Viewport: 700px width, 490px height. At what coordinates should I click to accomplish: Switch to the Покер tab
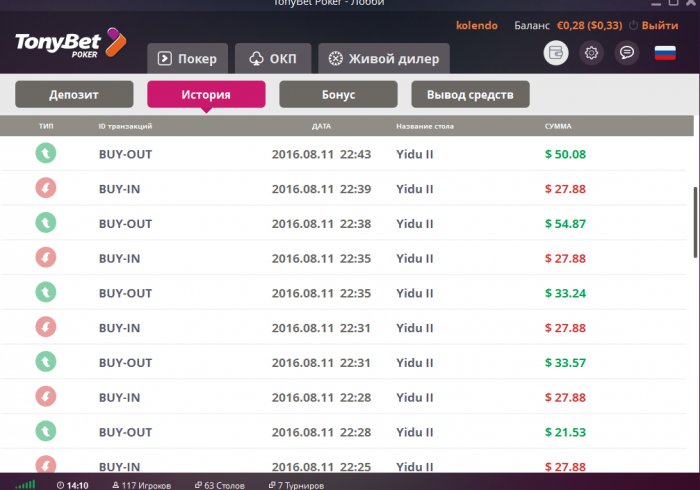point(188,58)
